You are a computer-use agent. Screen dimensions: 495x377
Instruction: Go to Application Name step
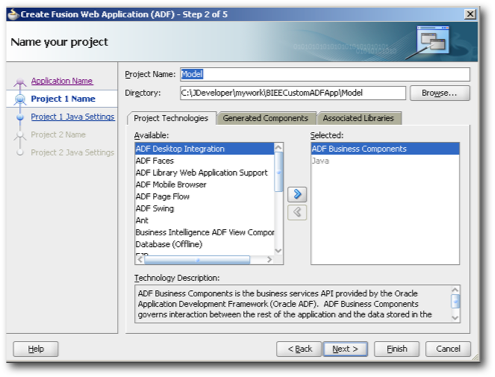tap(62, 81)
